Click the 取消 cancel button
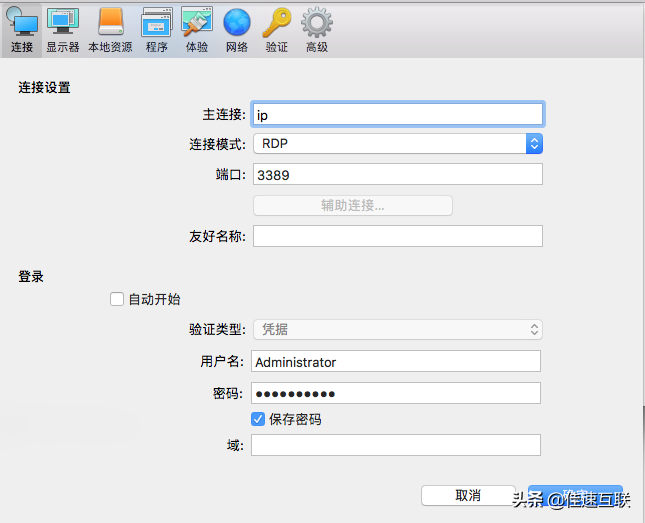Viewport: 645px width, 523px height. click(x=468, y=495)
